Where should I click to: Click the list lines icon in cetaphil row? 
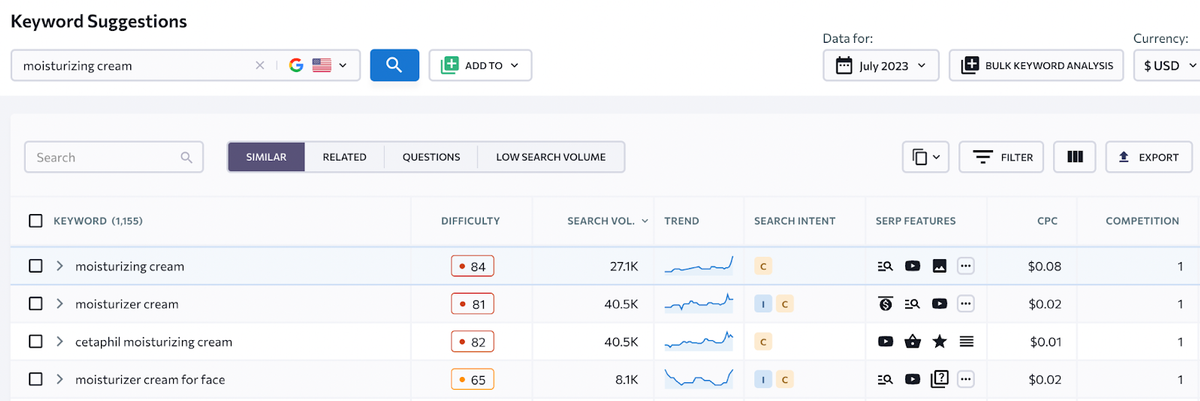966,341
